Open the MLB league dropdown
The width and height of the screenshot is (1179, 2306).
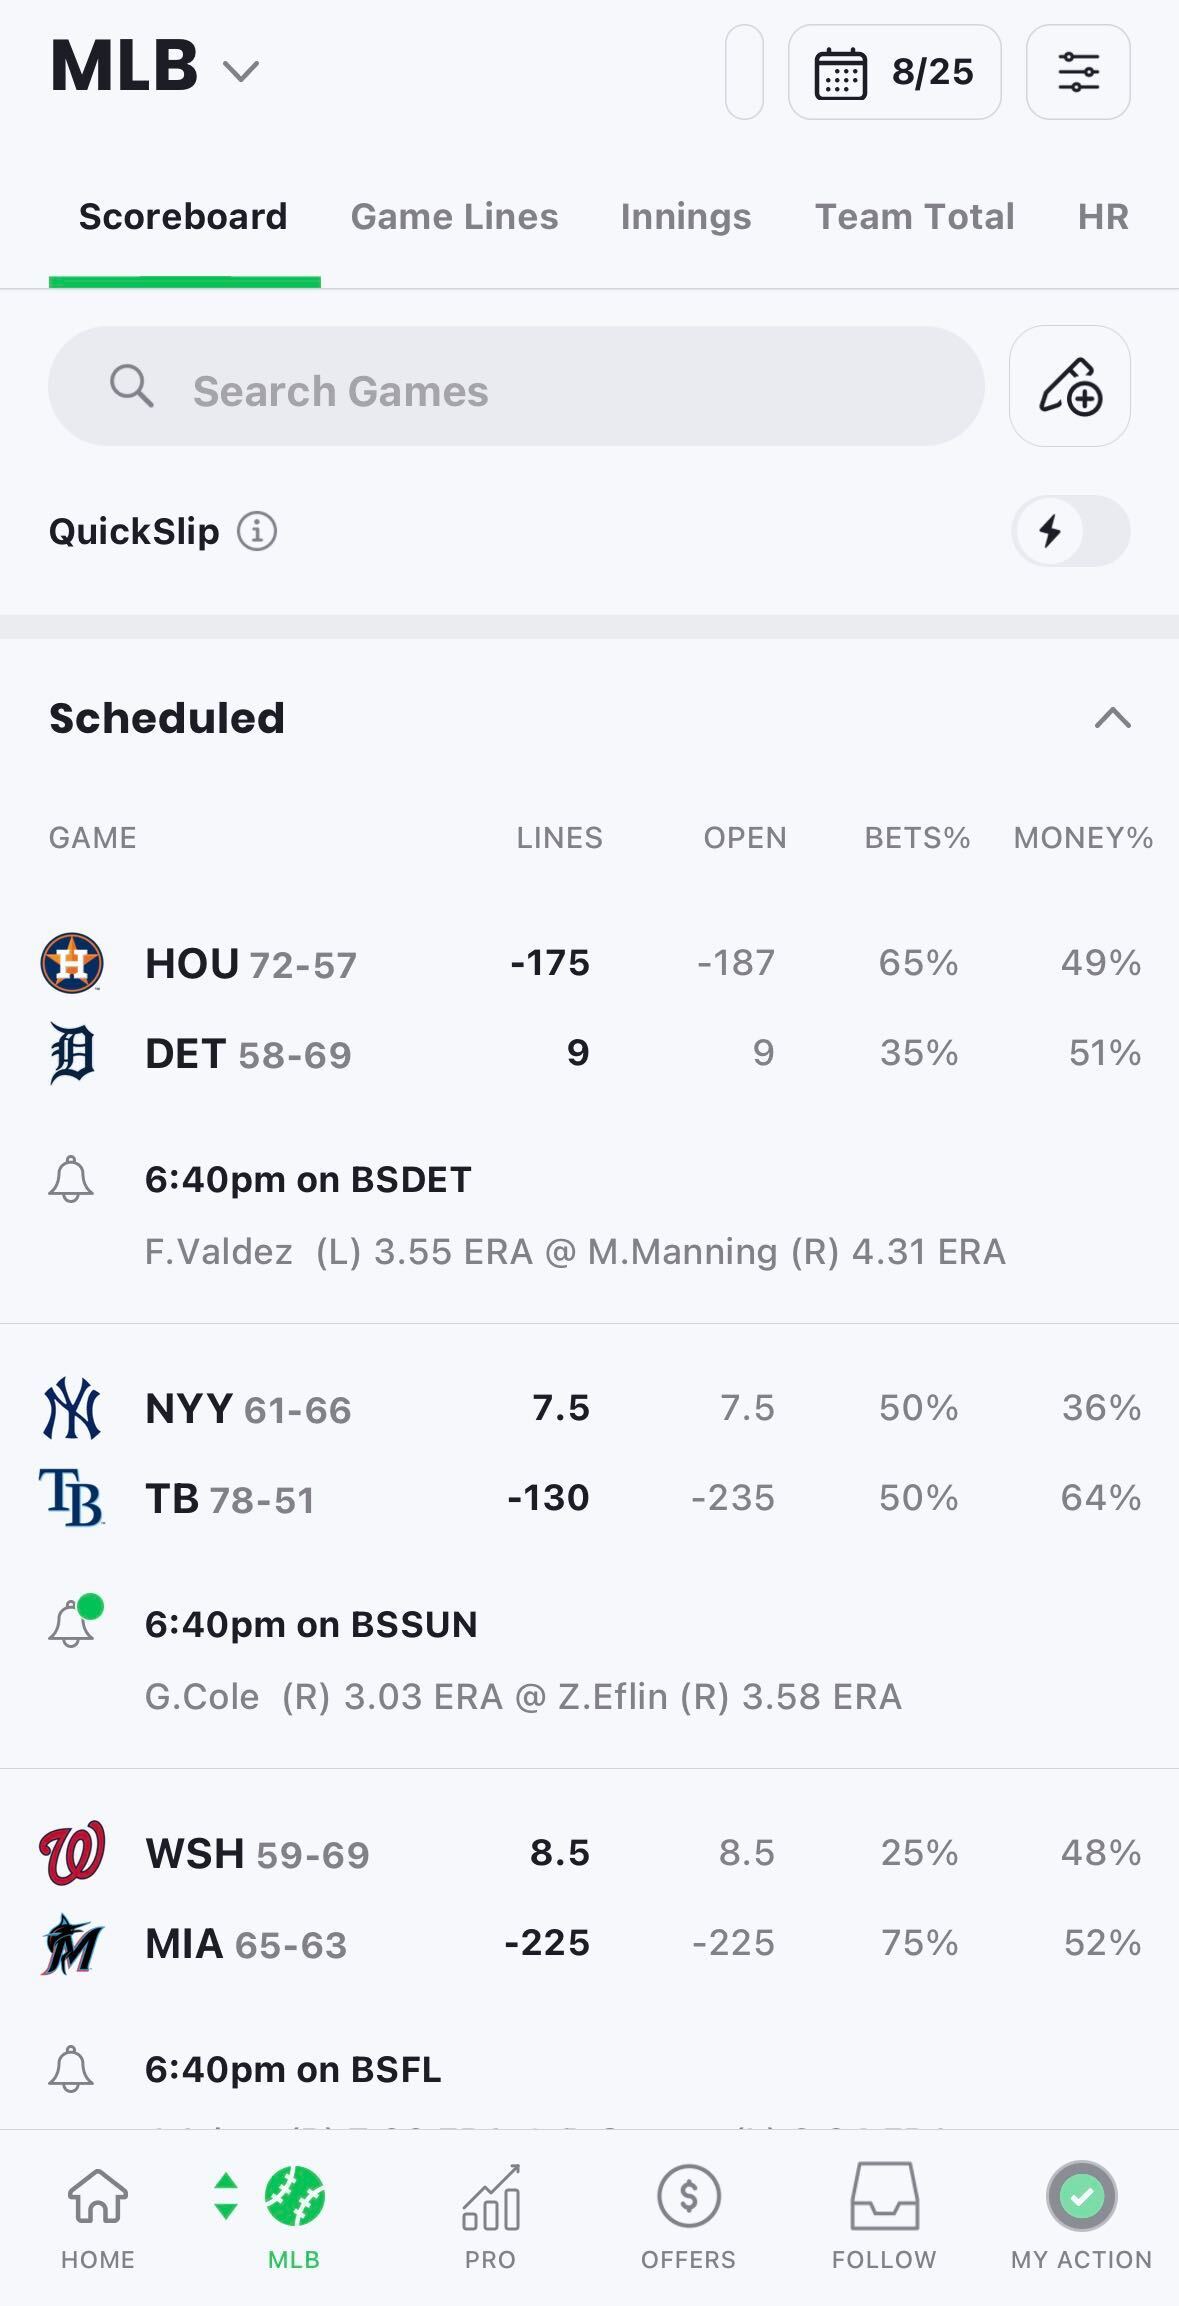(155, 69)
